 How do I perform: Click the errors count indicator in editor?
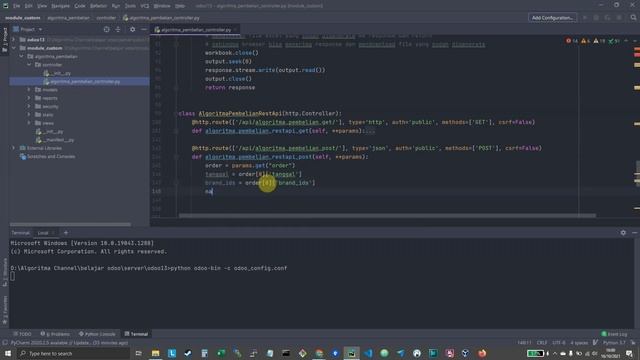tap(572, 41)
